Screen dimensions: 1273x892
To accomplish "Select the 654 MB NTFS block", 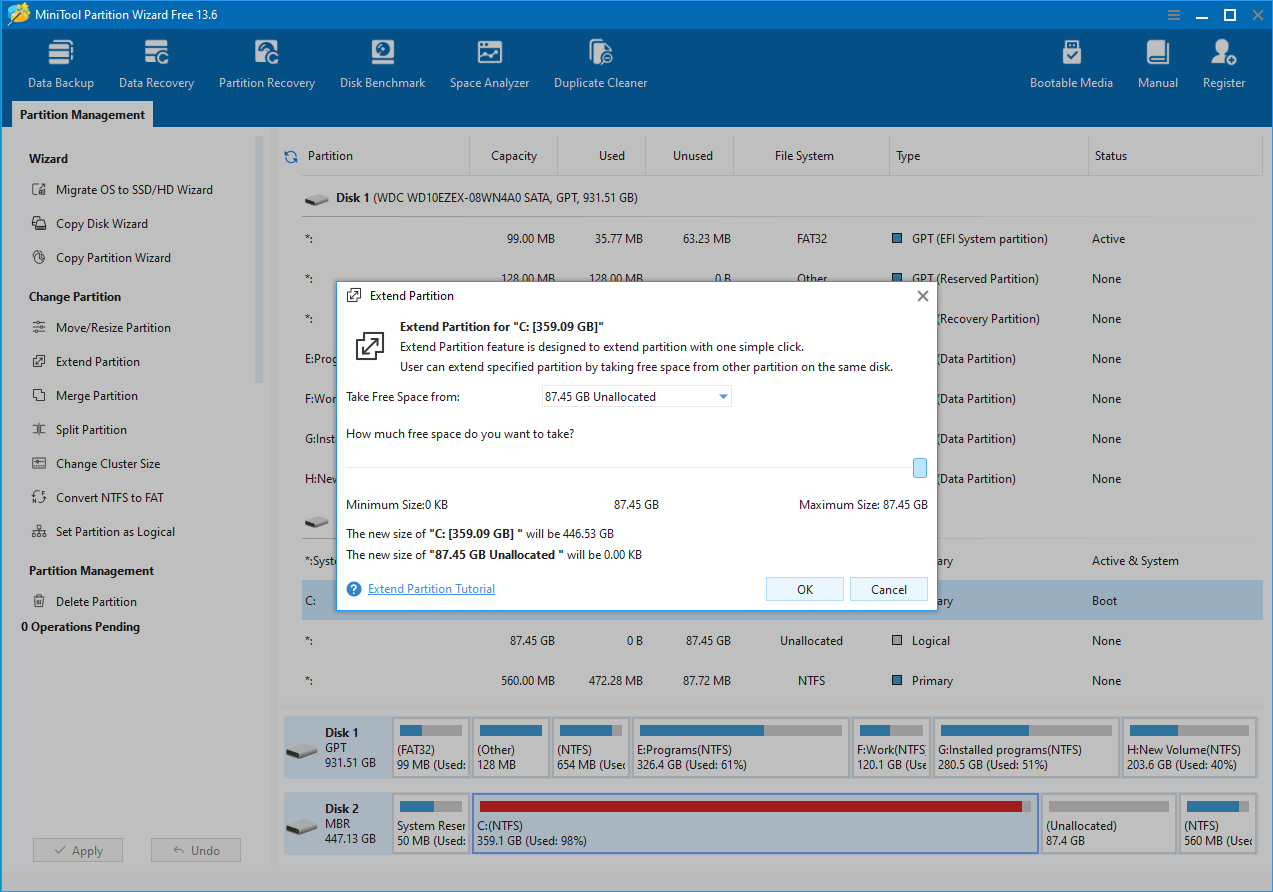I will (x=592, y=747).
